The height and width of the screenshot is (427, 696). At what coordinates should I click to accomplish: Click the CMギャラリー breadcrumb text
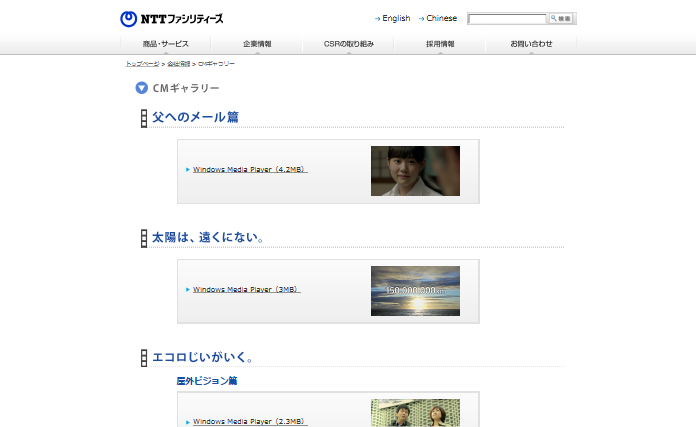click(216, 64)
